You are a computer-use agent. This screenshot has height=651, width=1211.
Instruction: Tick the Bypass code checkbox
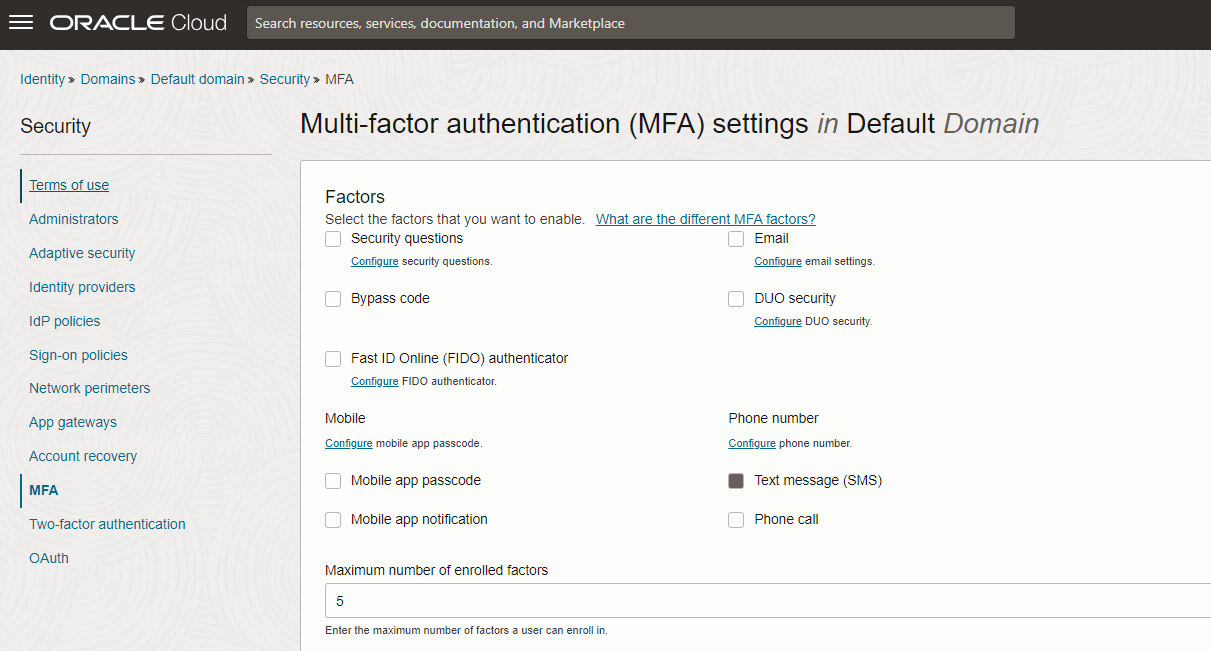click(333, 299)
